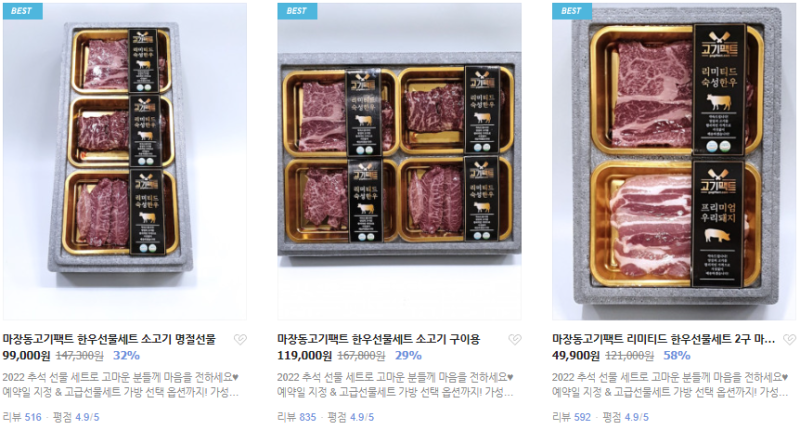The image size is (800, 430).
Task: Open the four-tray beef set product image
Action: click(399, 161)
